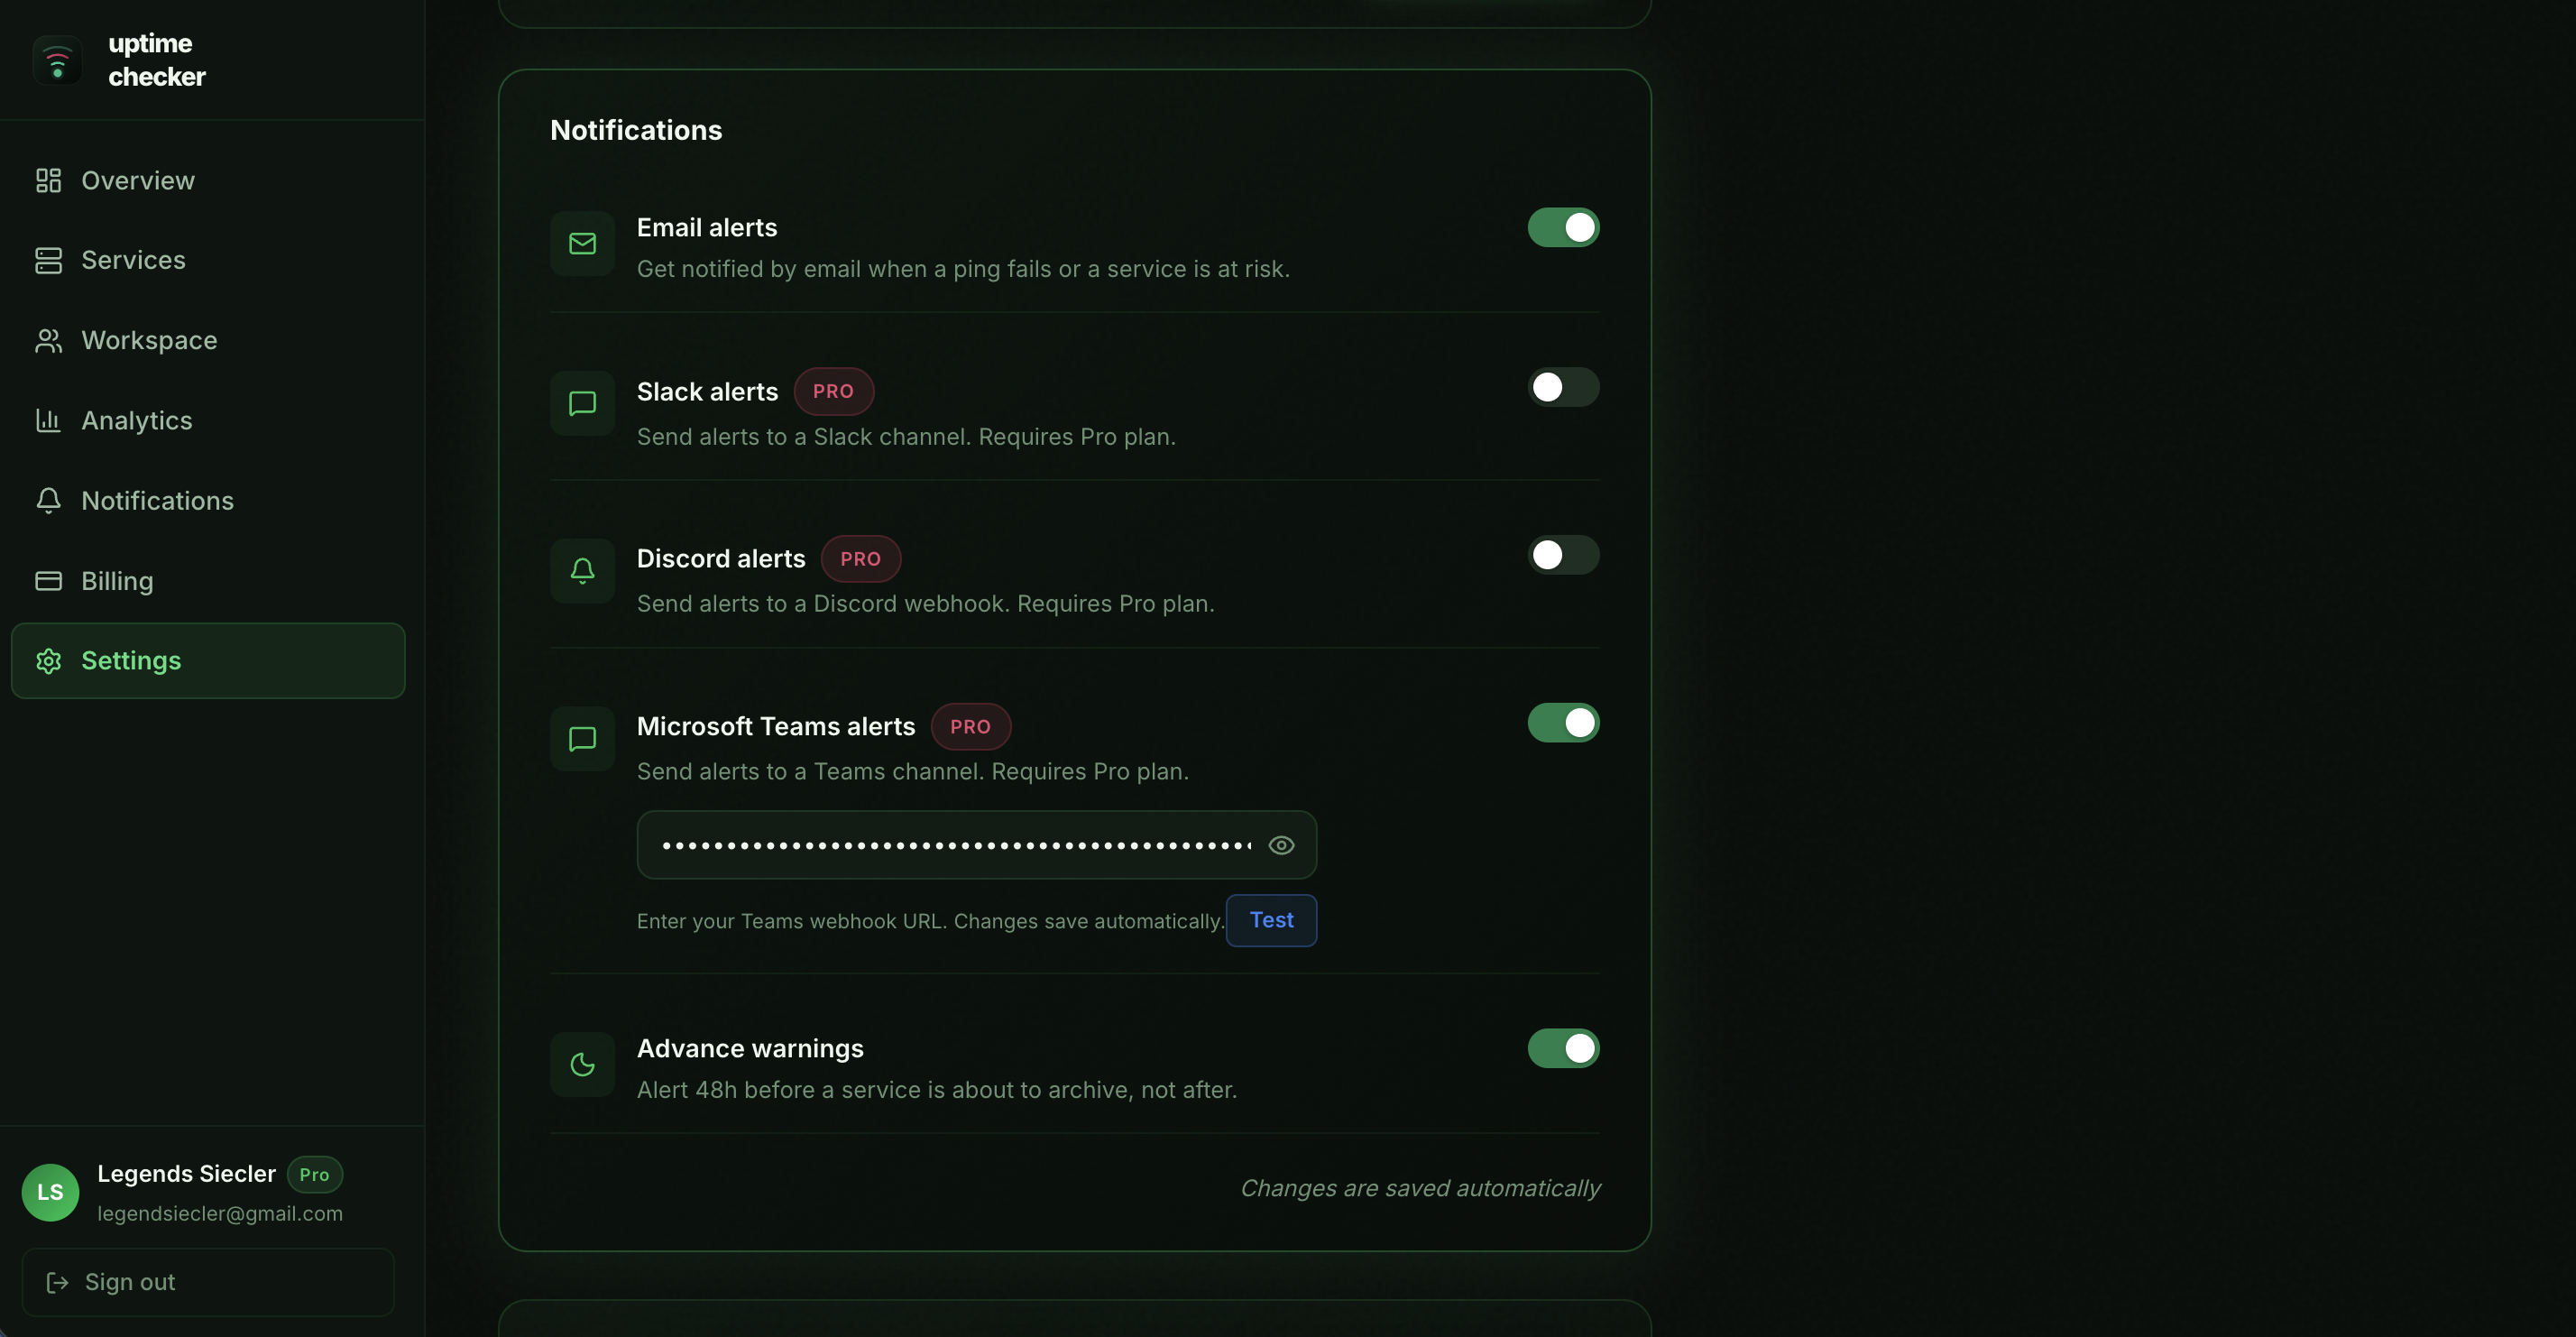Click 'Enter your Teams webhook URL' hint text
The image size is (2576, 1337).
[x=930, y=921]
